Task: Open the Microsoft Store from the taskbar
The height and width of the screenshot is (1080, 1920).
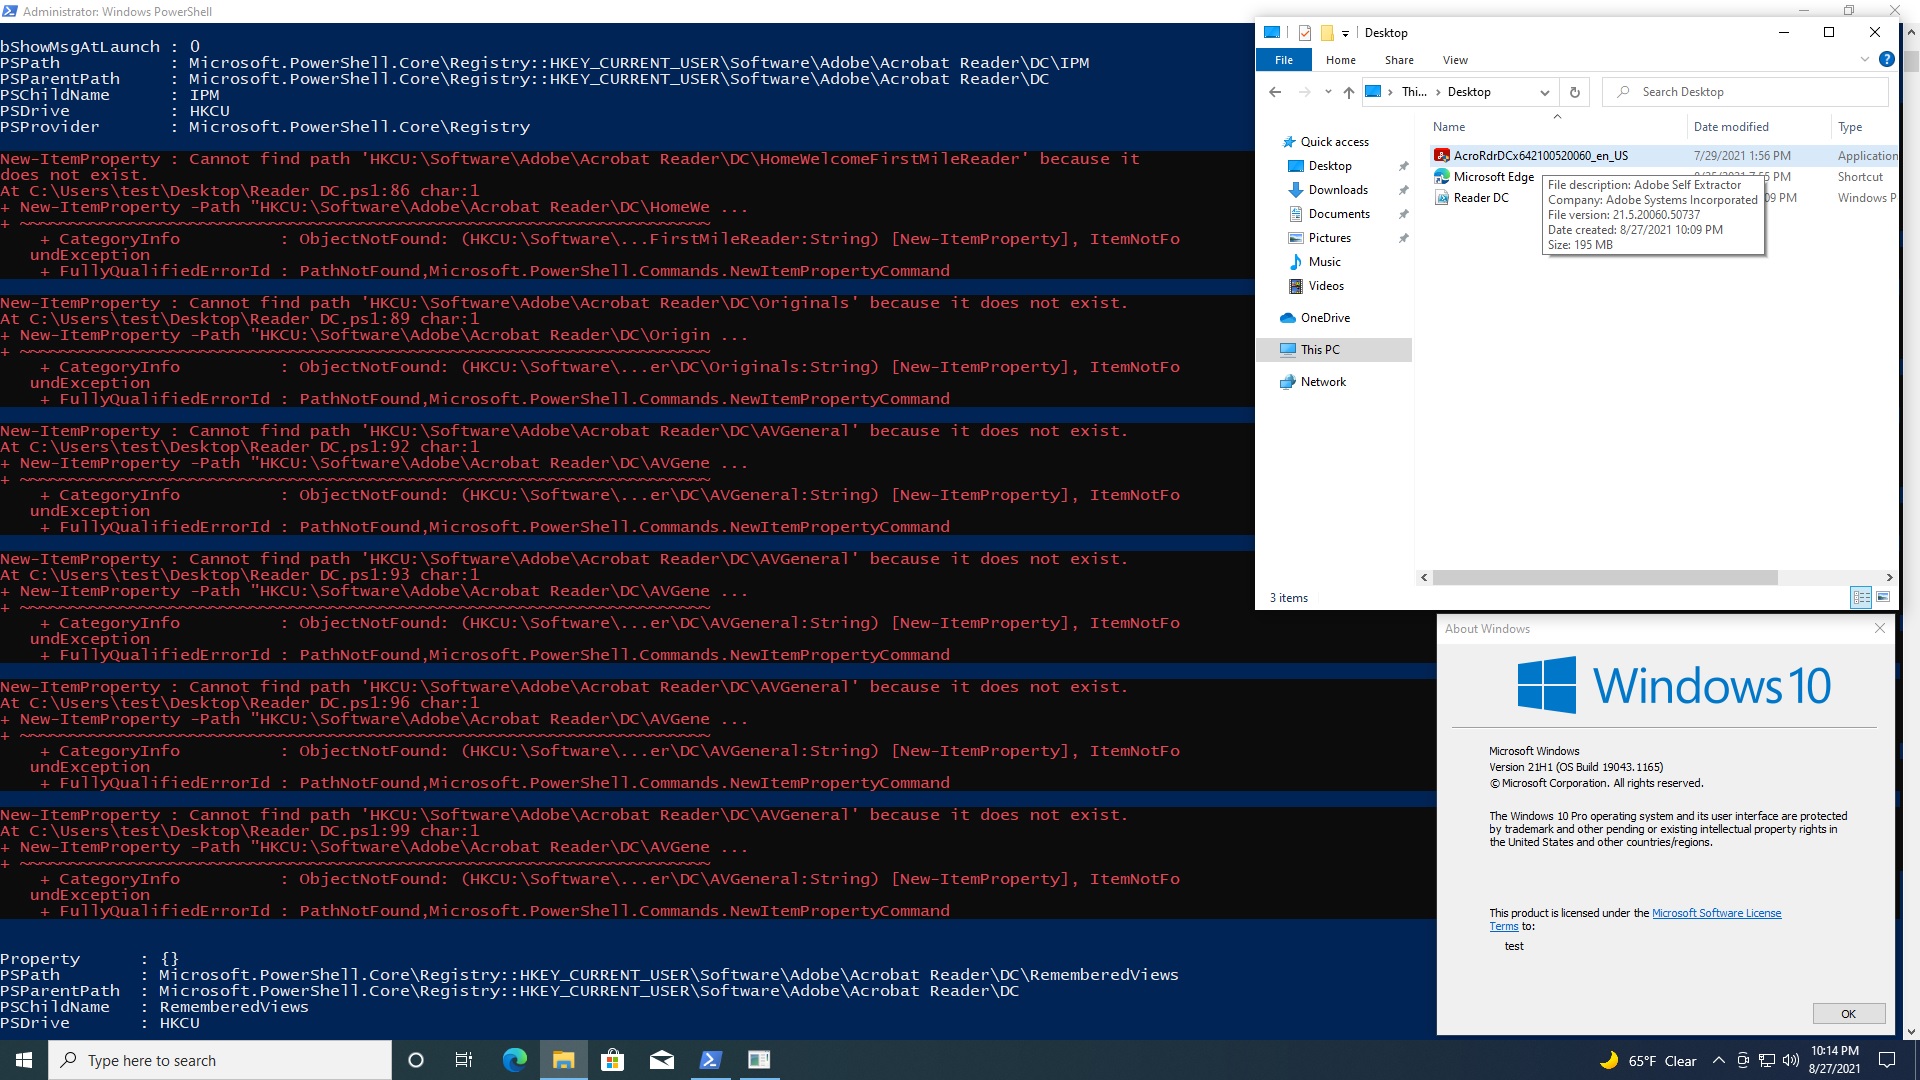Action: 613,1060
